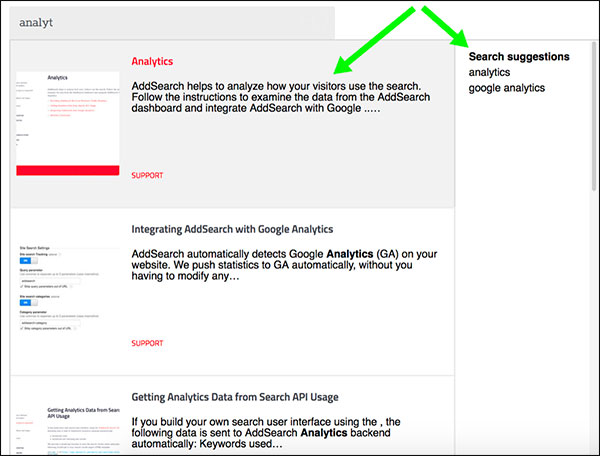Click the "Search suggestions" heading
This screenshot has width=600, height=456.
point(519,57)
